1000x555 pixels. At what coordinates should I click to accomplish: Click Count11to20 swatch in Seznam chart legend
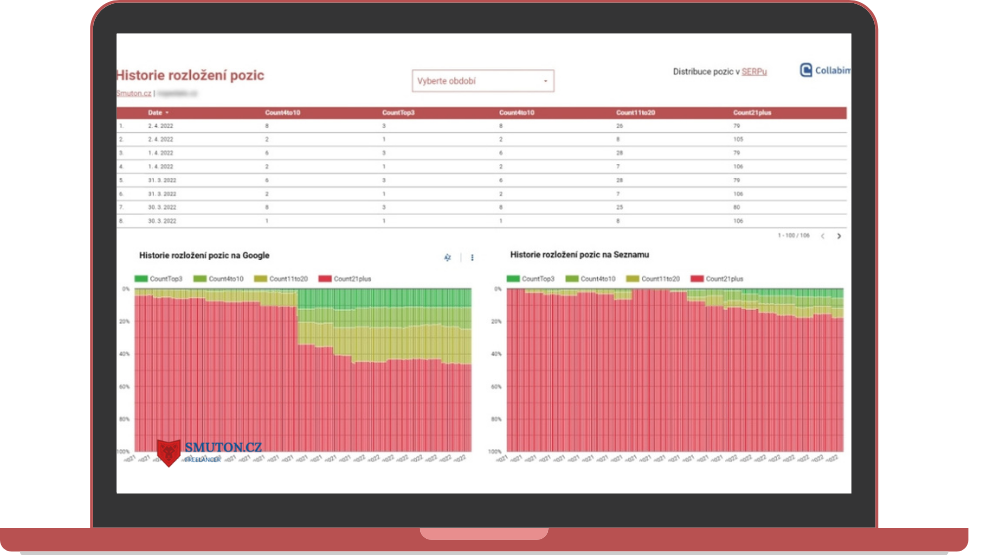click(x=632, y=279)
